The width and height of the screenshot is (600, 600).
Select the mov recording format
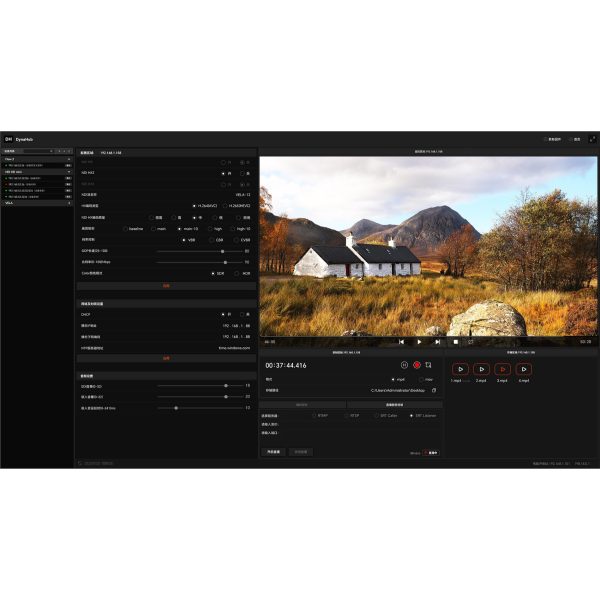[420, 379]
